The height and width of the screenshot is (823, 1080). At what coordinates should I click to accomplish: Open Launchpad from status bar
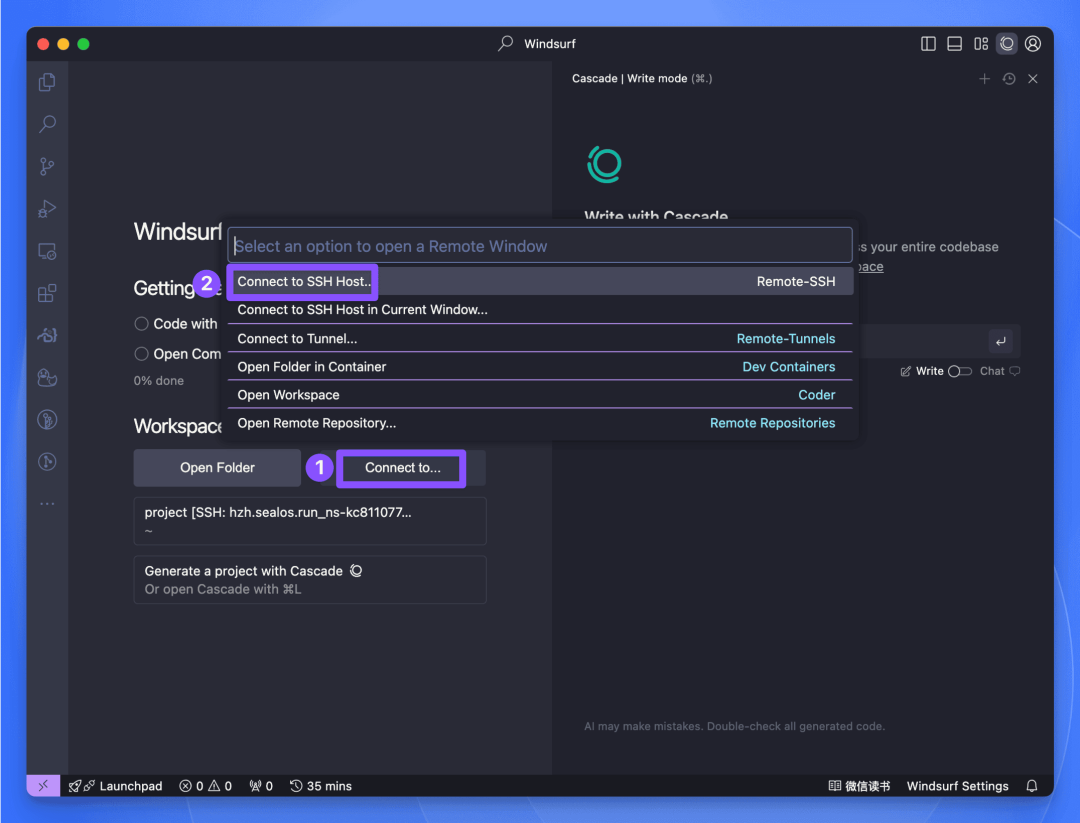(x=116, y=786)
